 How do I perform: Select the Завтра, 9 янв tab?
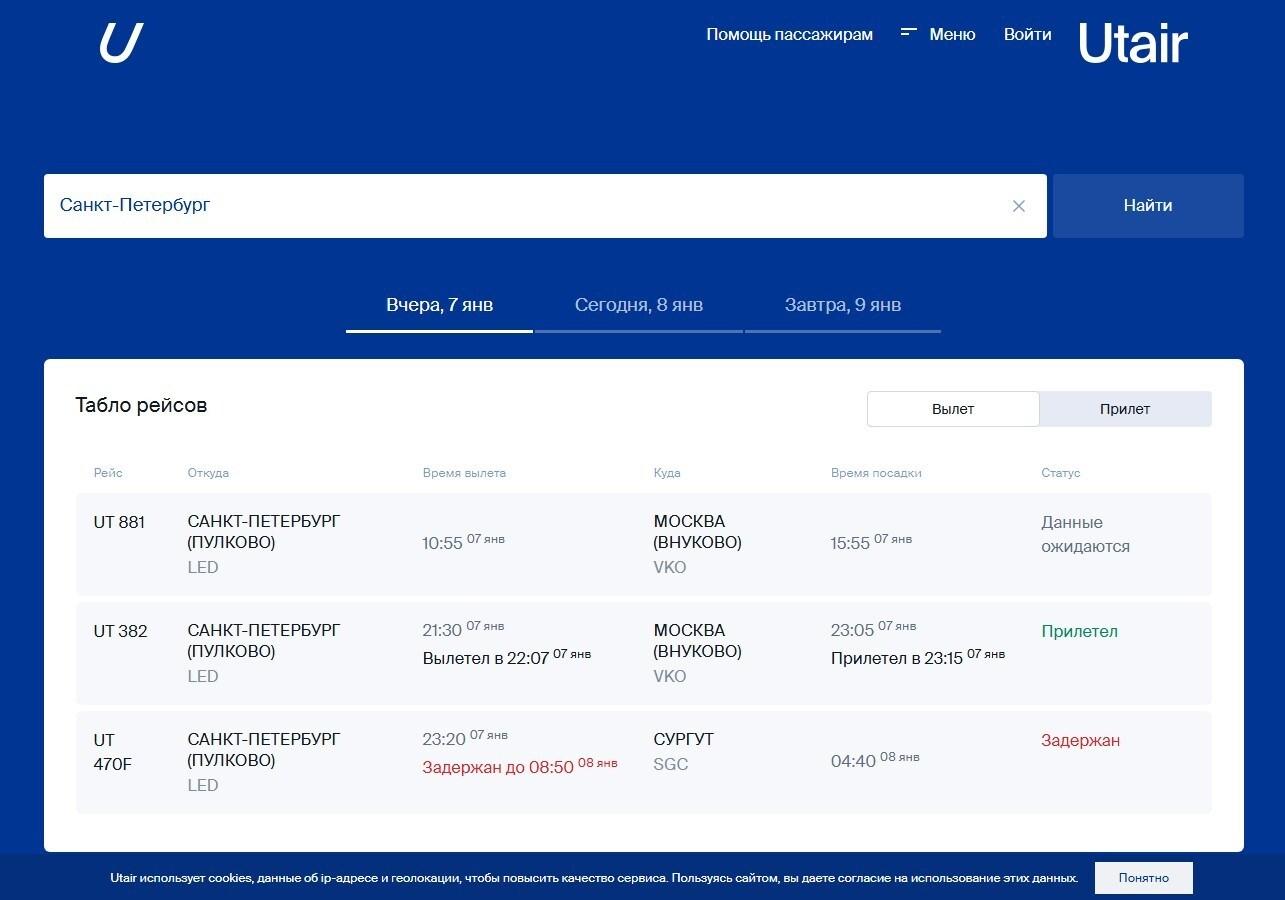pos(842,305)
